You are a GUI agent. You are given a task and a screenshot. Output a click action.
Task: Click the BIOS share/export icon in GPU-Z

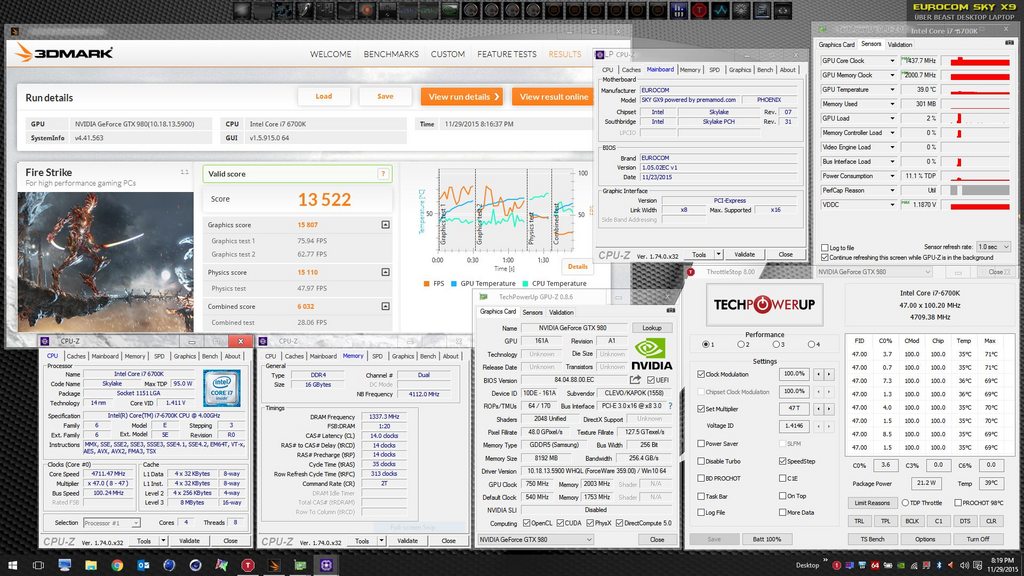(x=635, y=379)
